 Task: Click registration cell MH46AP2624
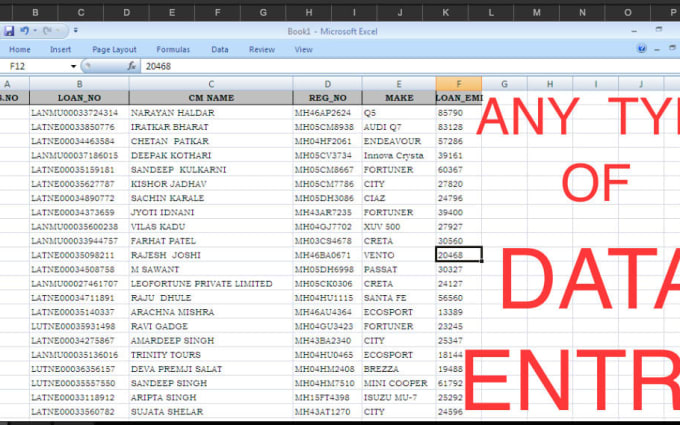click(327, 113)
